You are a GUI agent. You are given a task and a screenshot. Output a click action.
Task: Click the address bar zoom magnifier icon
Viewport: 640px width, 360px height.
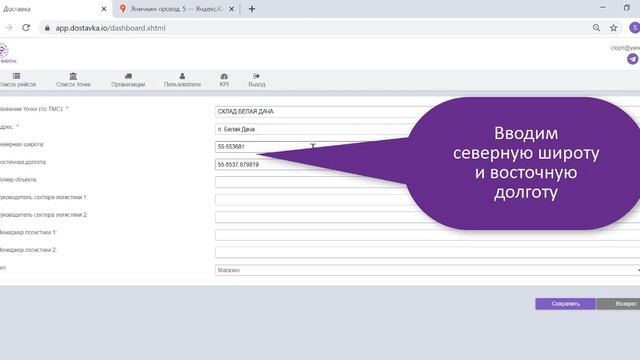[x=596, y=28]
